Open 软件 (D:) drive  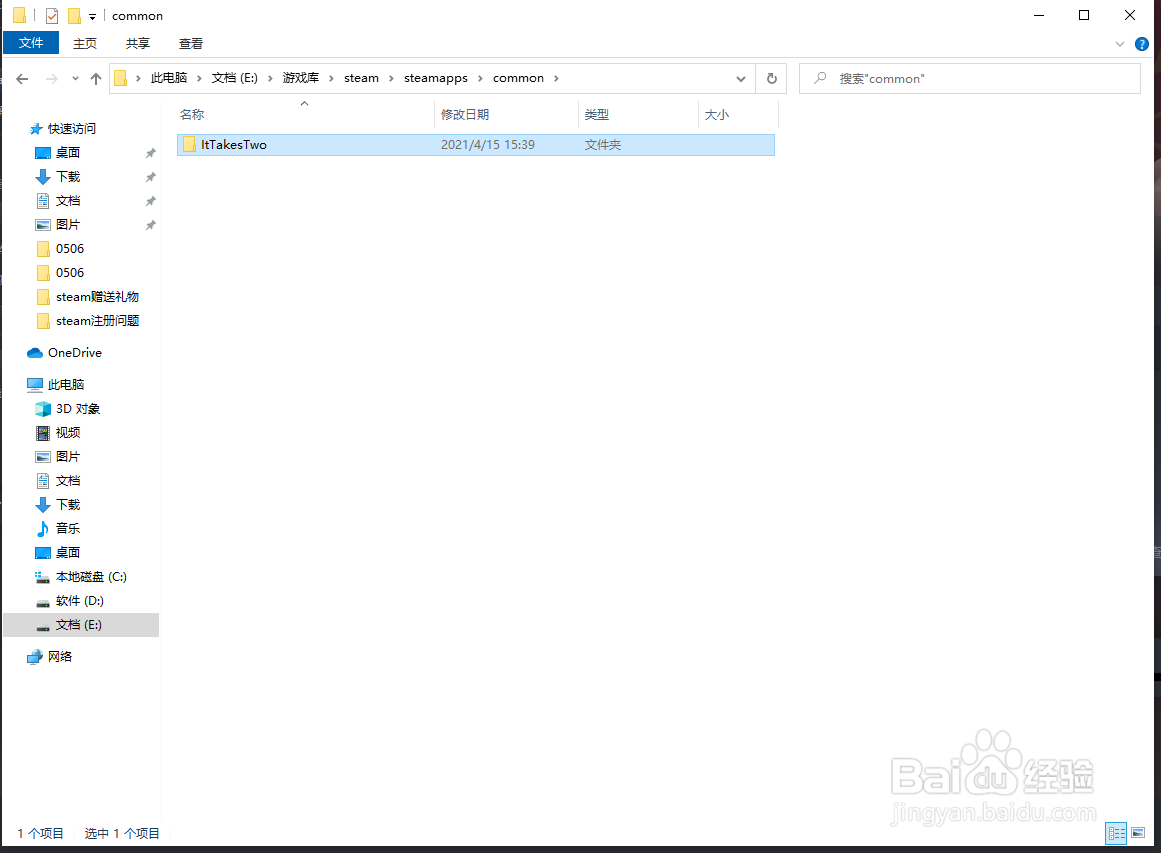79,601
